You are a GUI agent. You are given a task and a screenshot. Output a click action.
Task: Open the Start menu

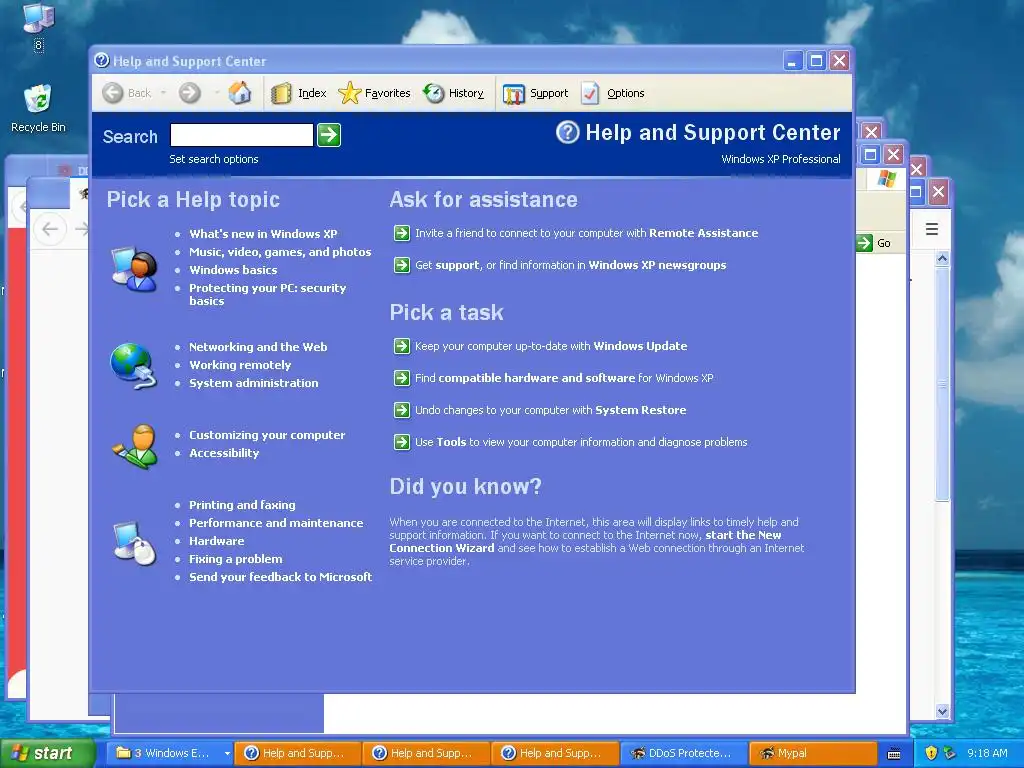click(x=47, y=753)
